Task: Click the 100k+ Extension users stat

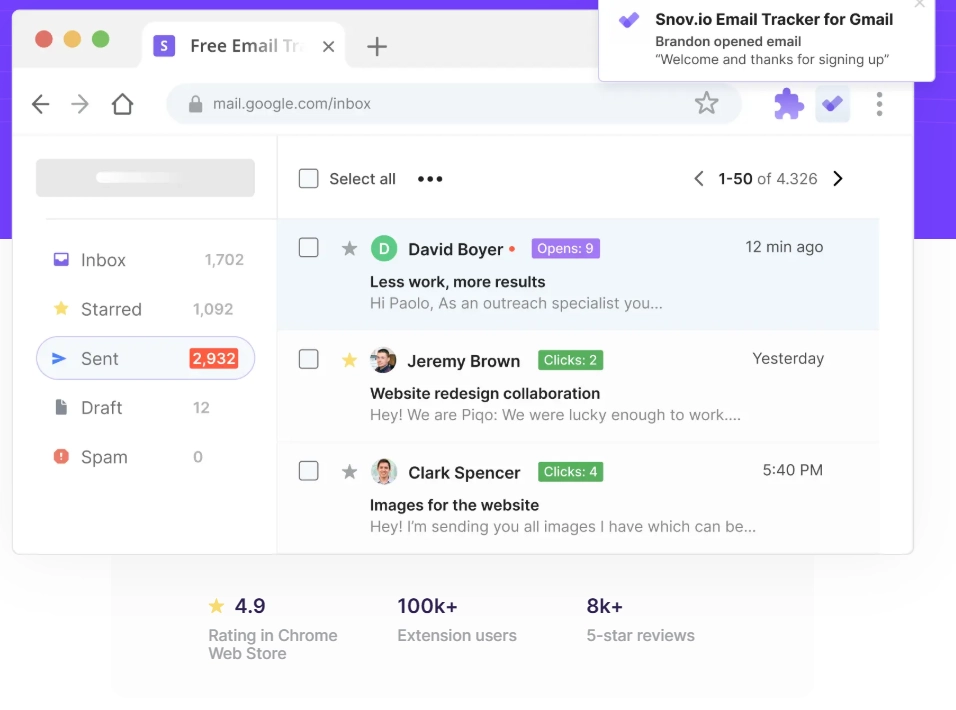Action: tap(457, 620)
